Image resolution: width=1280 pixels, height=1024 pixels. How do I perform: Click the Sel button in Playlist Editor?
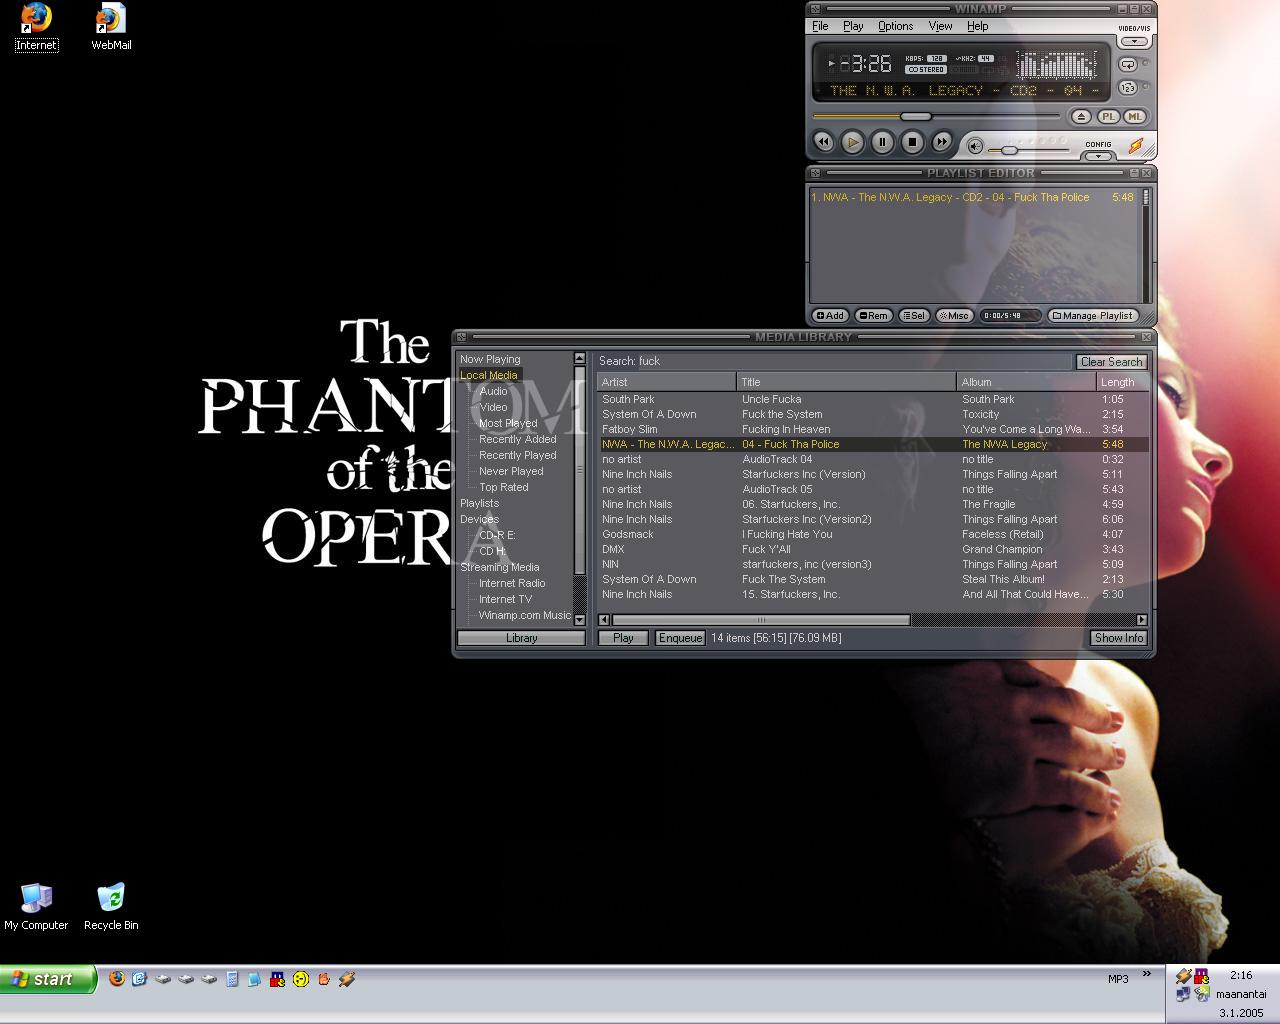[x=914, y=315]
